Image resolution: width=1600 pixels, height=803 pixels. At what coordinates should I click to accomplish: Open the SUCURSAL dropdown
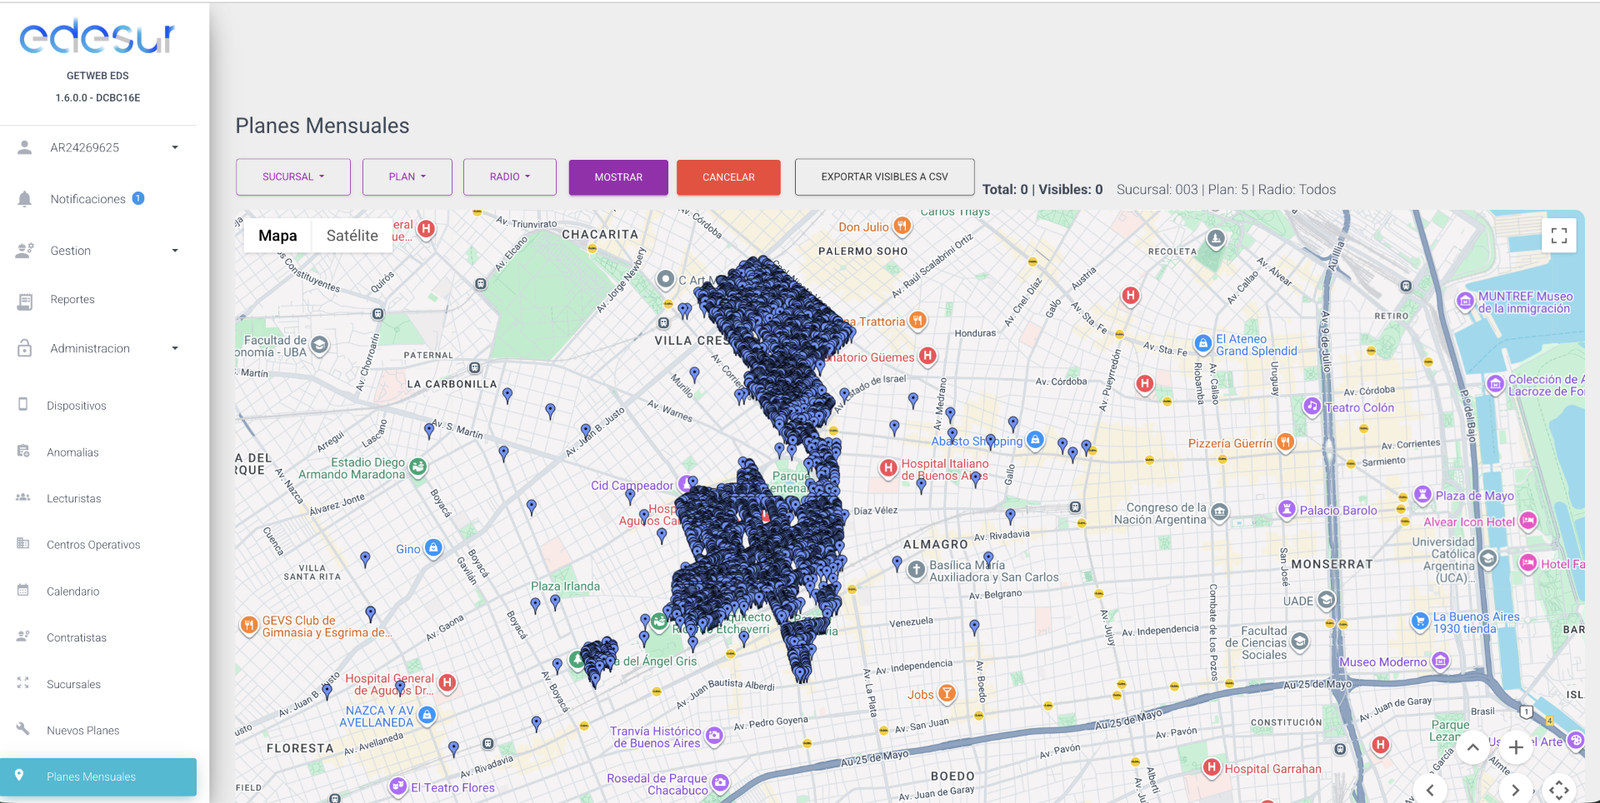click(293, 177)
